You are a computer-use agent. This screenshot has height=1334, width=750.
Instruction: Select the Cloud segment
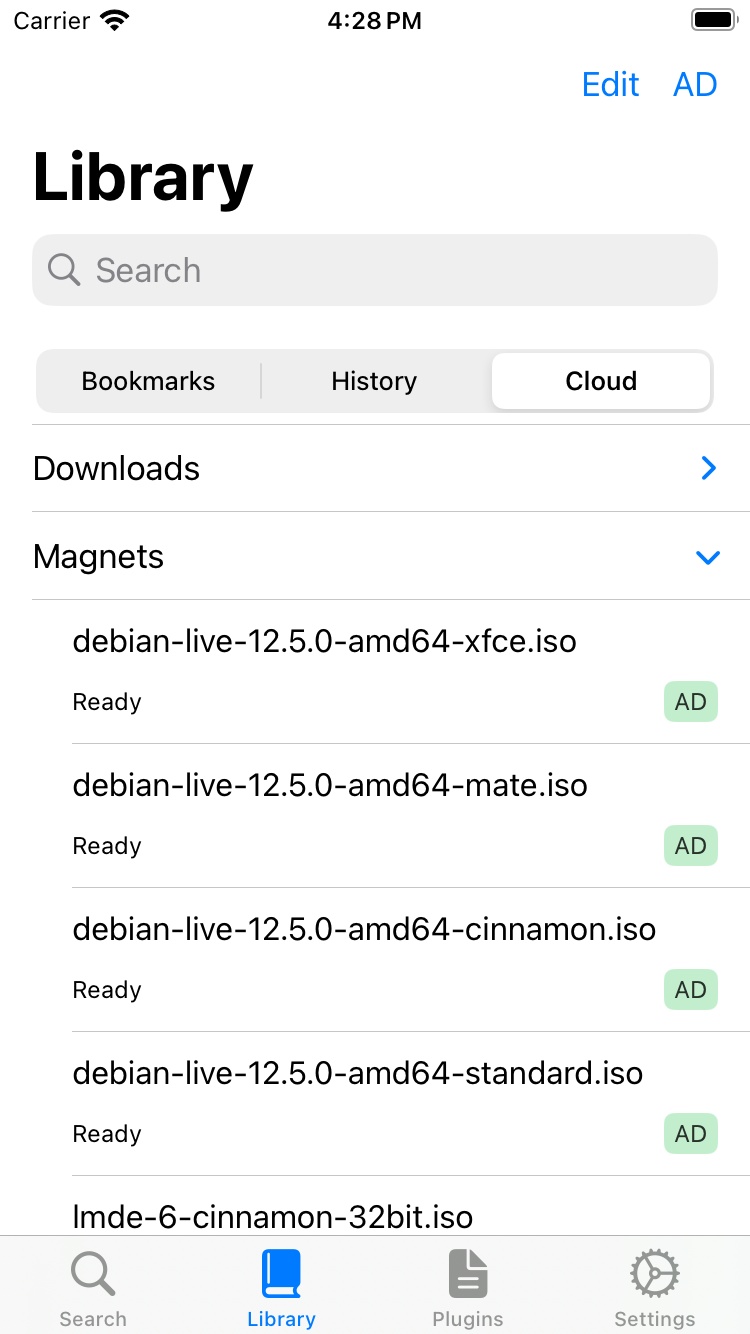[x=601, y=381]
